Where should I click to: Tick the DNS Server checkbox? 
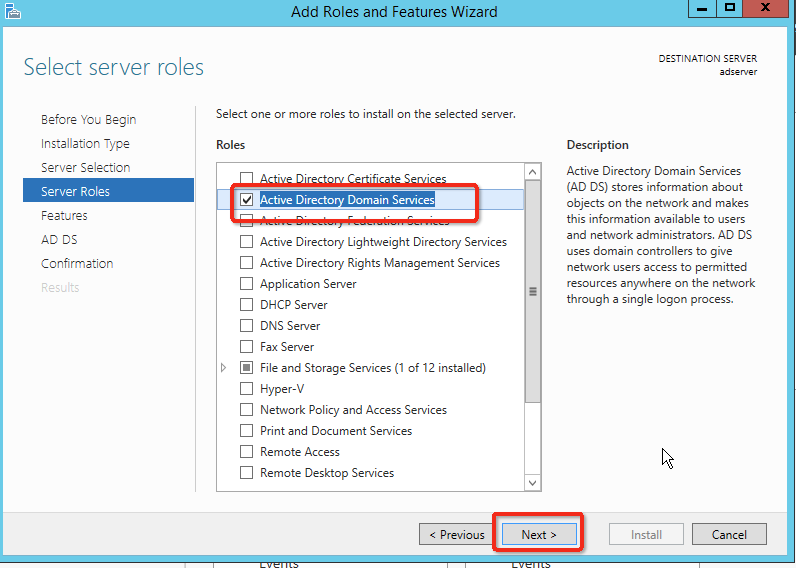[247, 326]
